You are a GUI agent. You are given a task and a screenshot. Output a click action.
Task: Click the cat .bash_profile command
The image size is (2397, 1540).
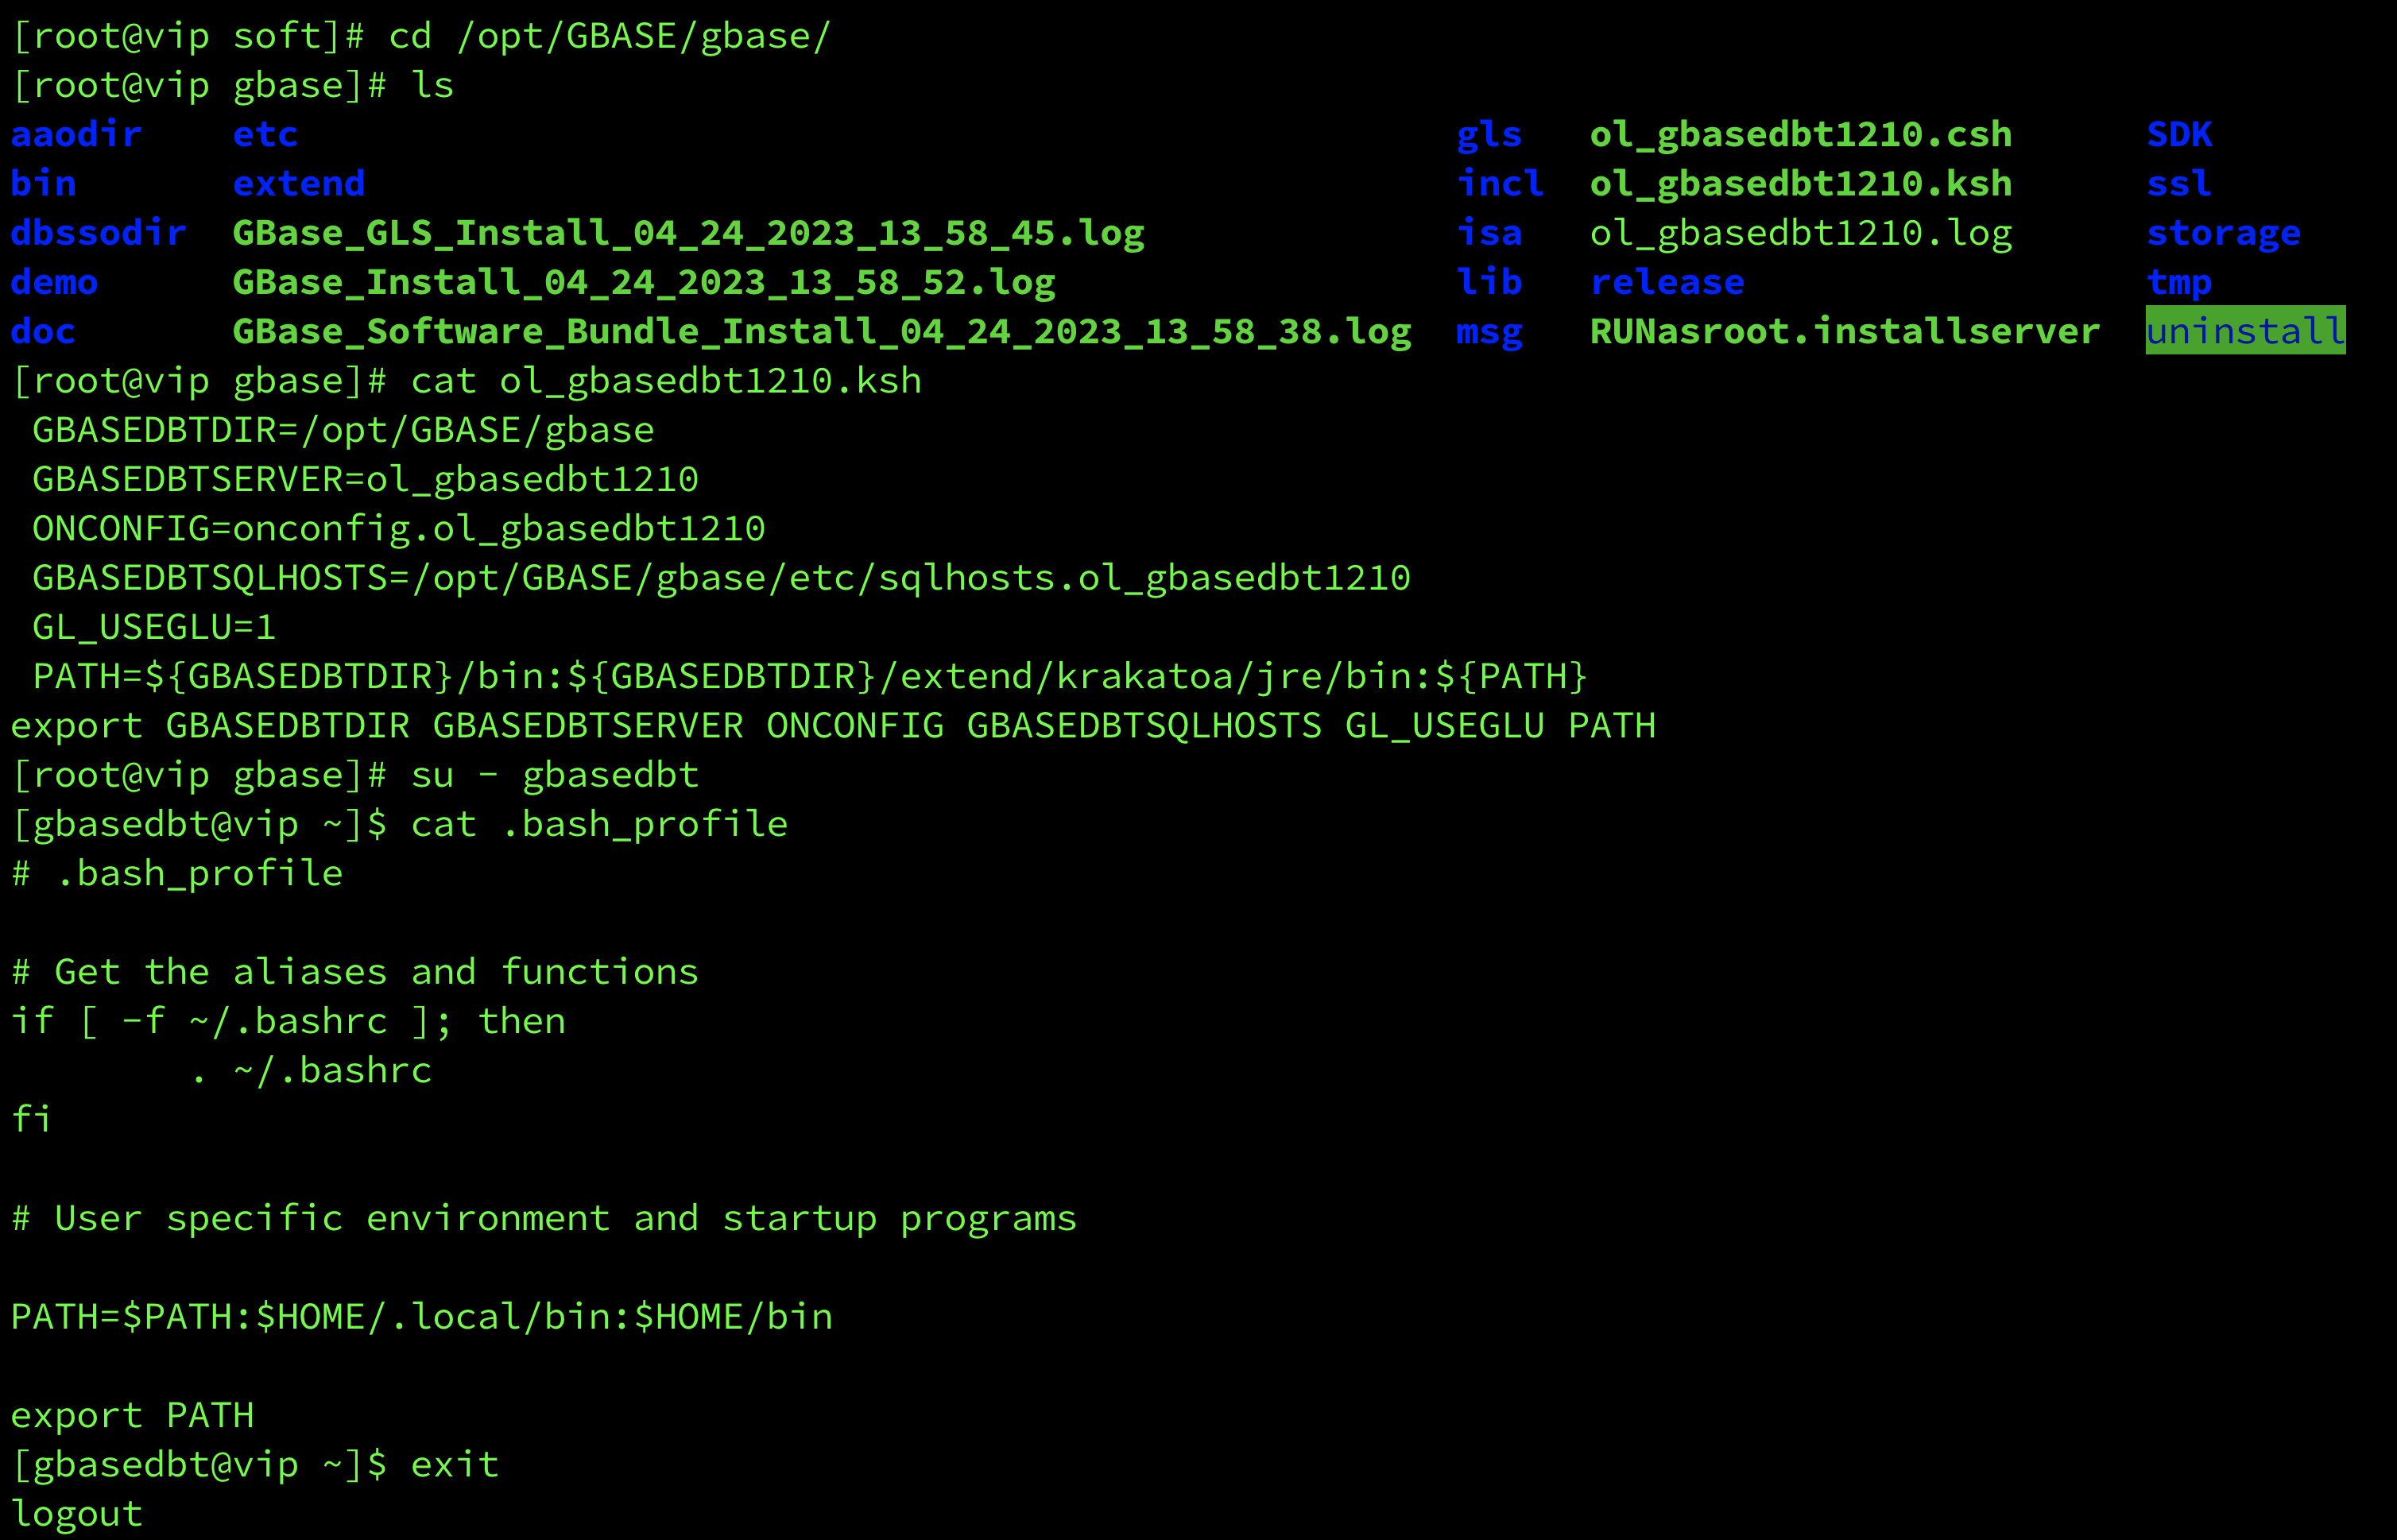pos(599,824)
